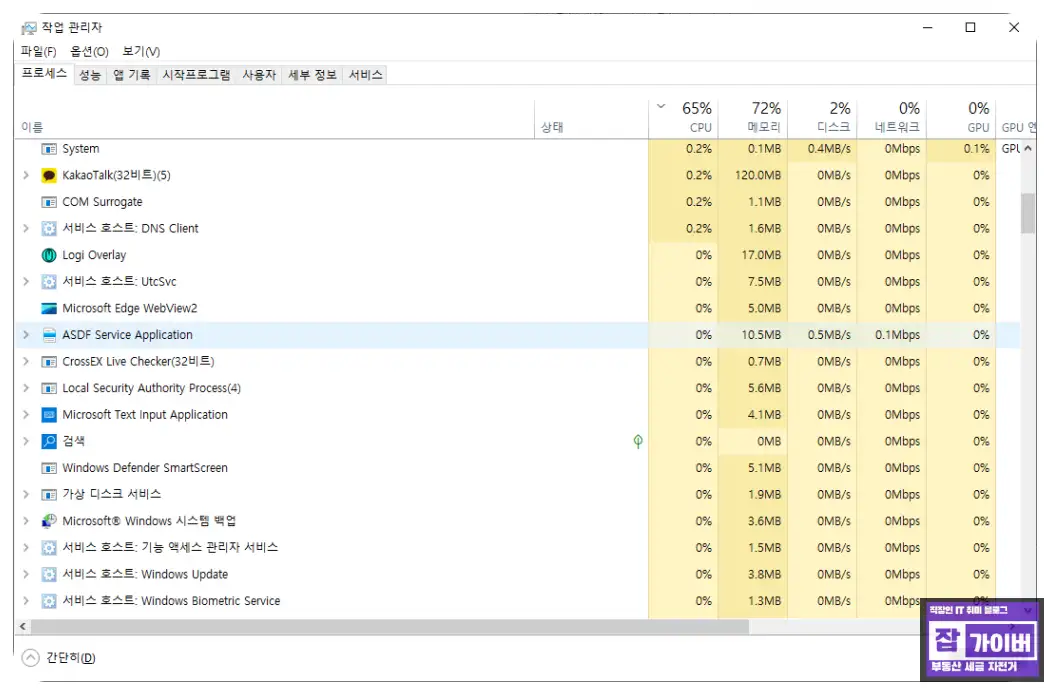Switch to the 성능 tab
1050x695 pixels.
(x=90, y=75)
